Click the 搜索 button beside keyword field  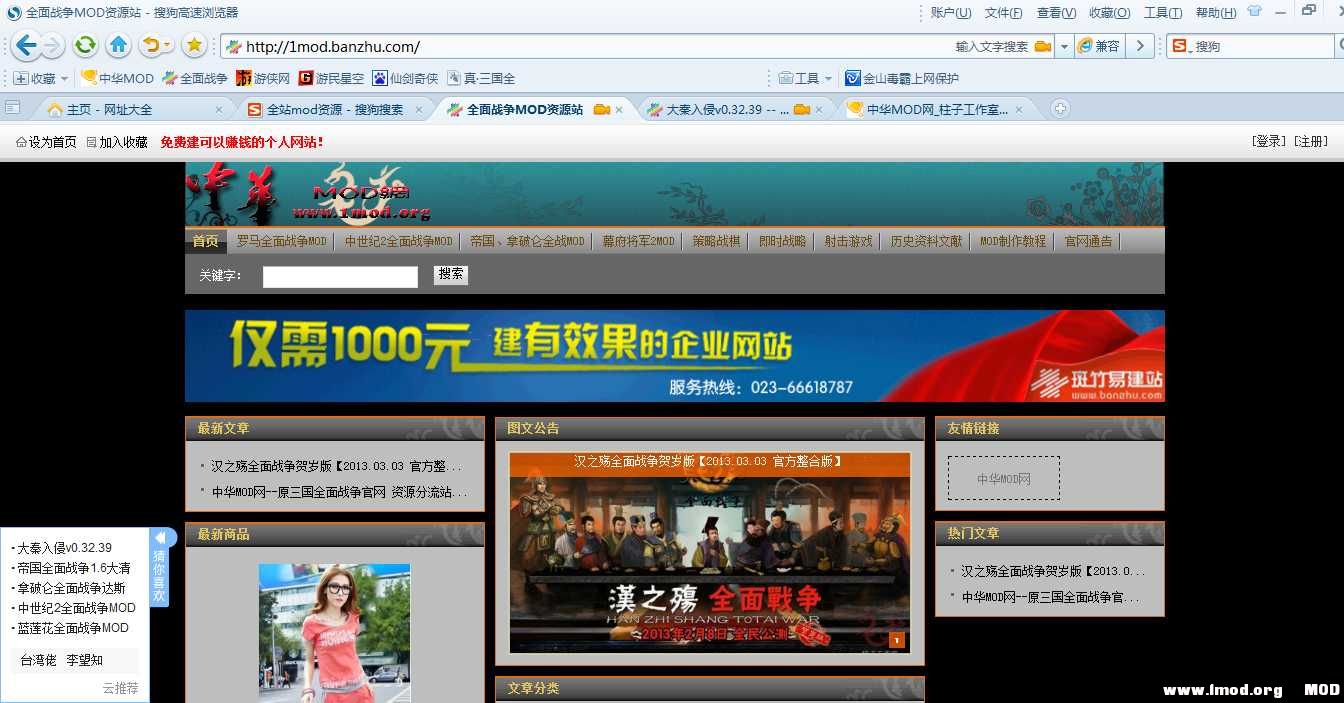tap(450, 274)
